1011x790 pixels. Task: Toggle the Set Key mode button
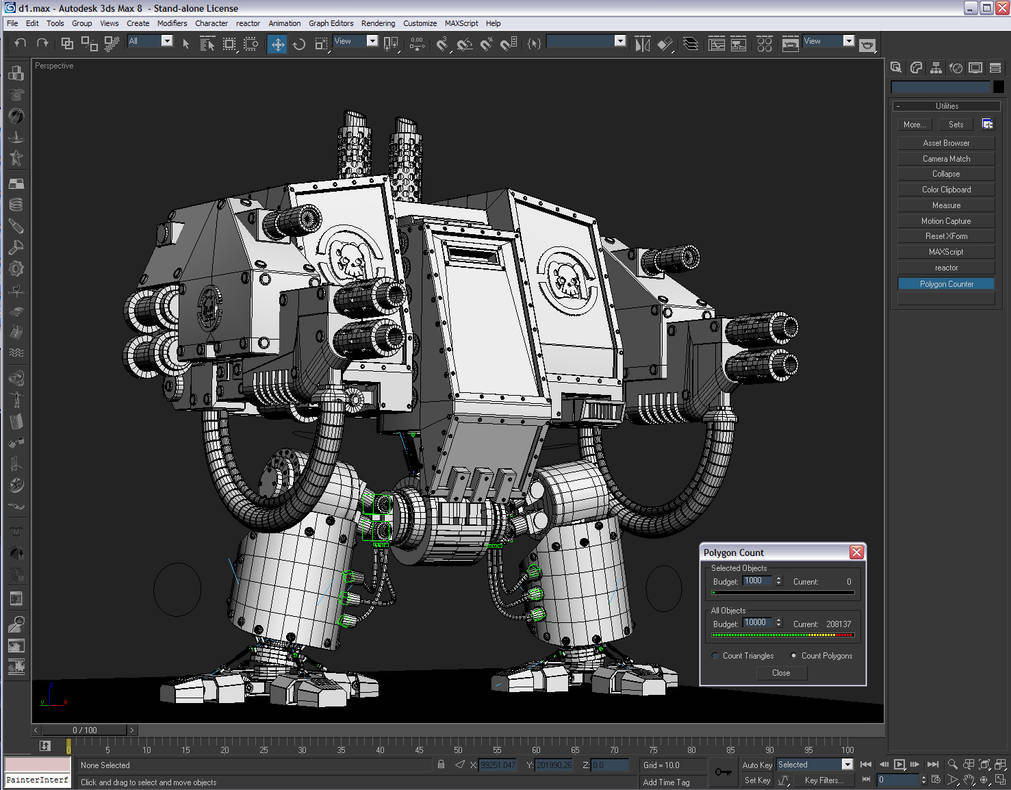click(x=756, y=780)
